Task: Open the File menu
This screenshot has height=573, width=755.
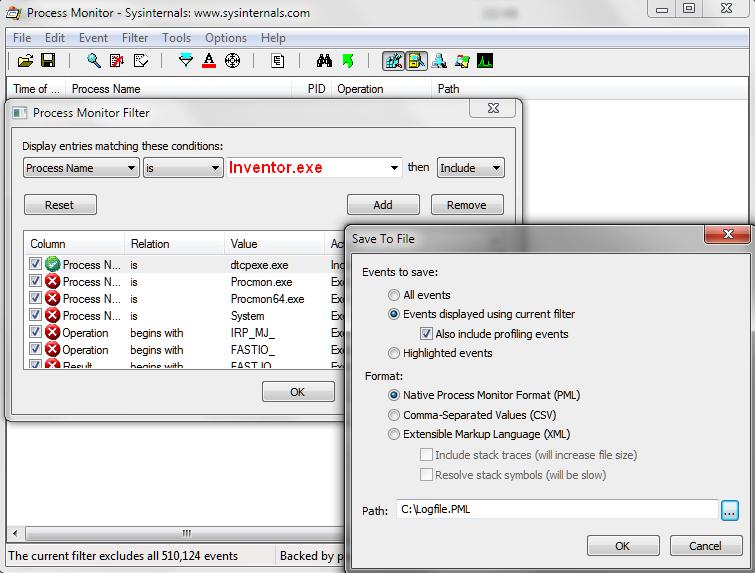Action: [22, 38]
